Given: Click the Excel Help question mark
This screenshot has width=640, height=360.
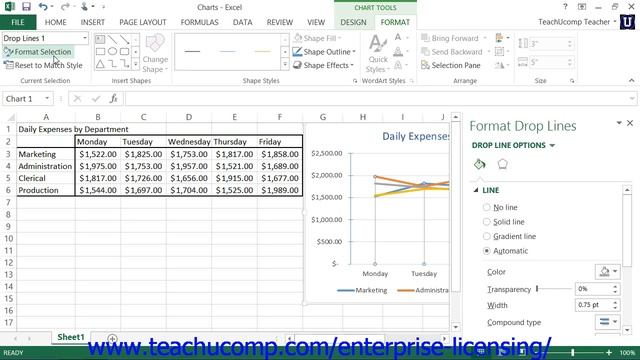Looking at the screenshot, I should [565, 7].
